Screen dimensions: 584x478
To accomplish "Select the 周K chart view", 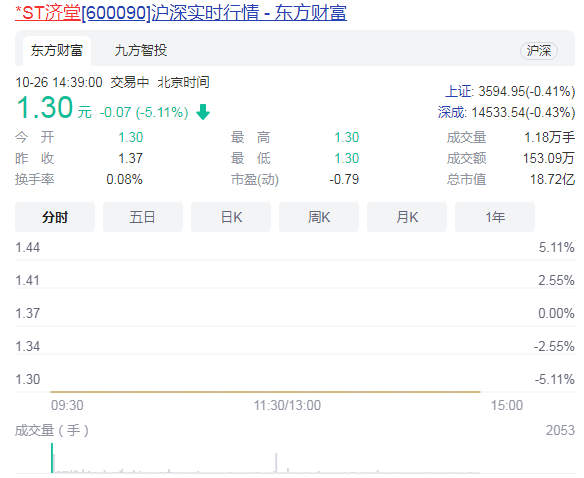I will tap(319, 217).
